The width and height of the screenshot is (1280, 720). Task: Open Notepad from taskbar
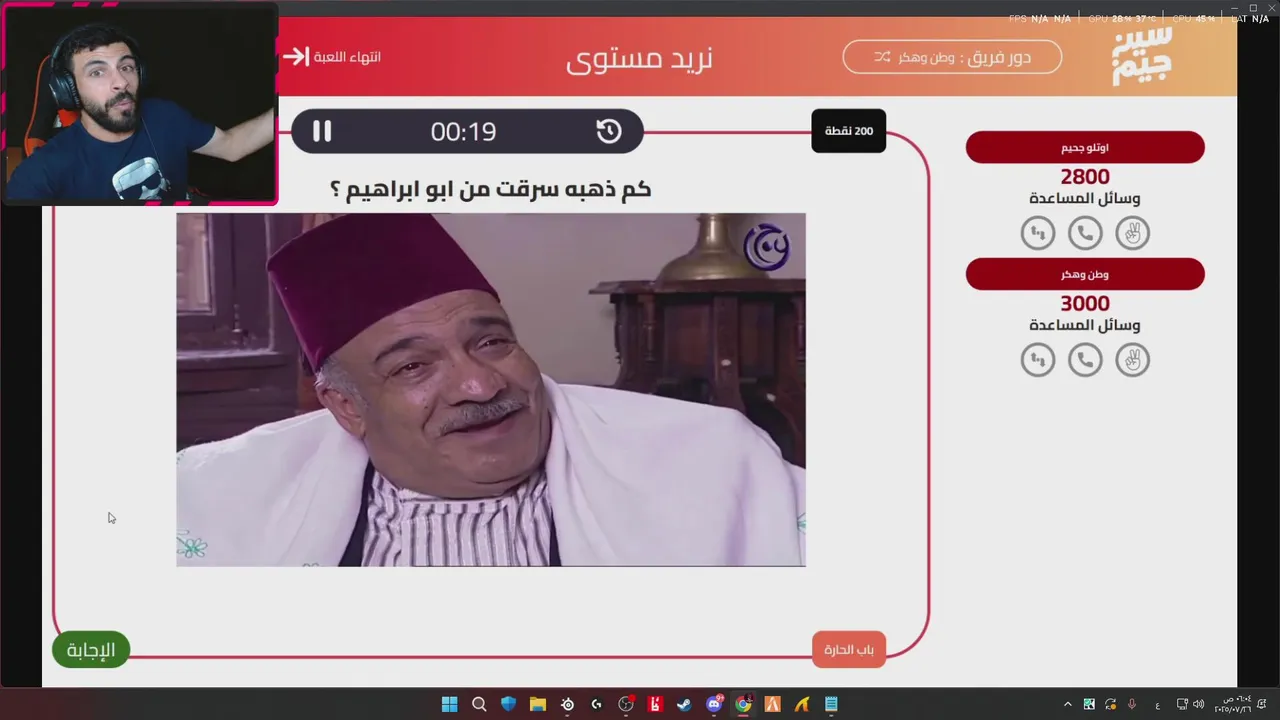831,704
